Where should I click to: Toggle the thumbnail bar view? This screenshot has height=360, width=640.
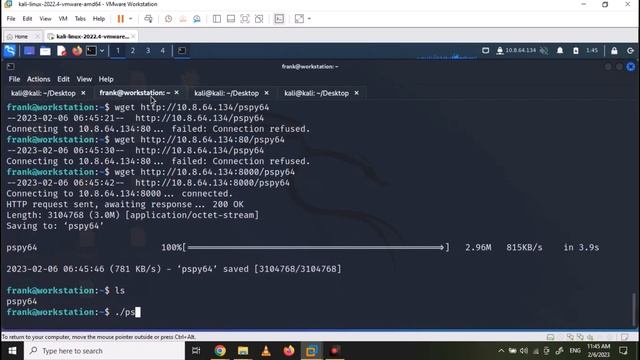pyautogui.click(x=231, y=19)
